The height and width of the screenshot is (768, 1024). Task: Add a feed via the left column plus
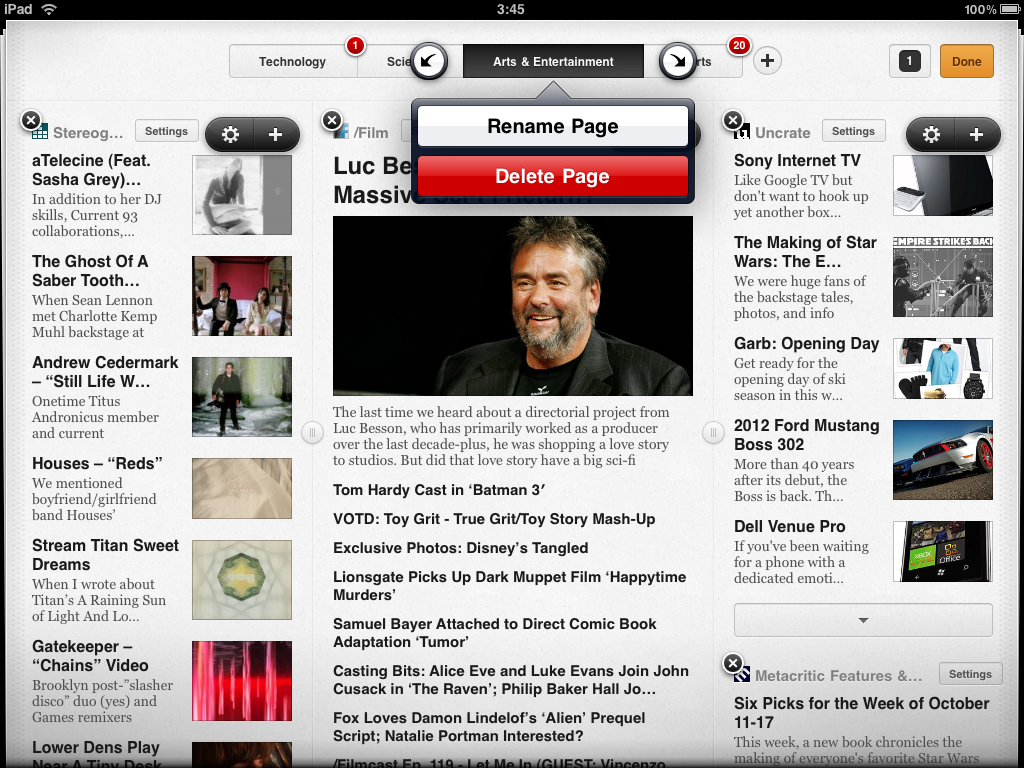click(x=276, y=135)
